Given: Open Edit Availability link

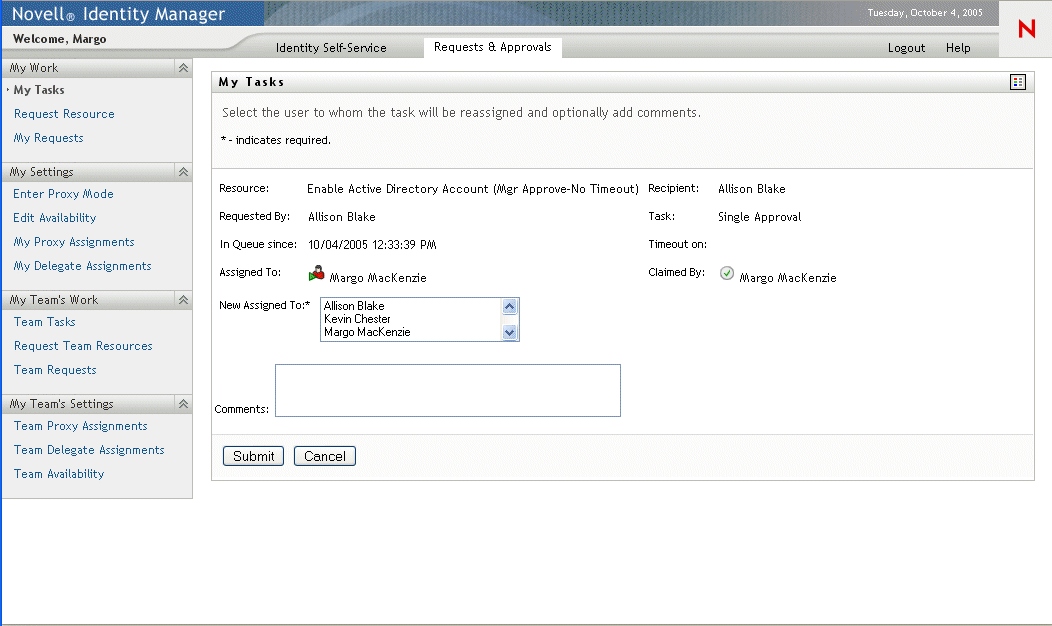Looking at the screenshot, I should pos(54,218).
